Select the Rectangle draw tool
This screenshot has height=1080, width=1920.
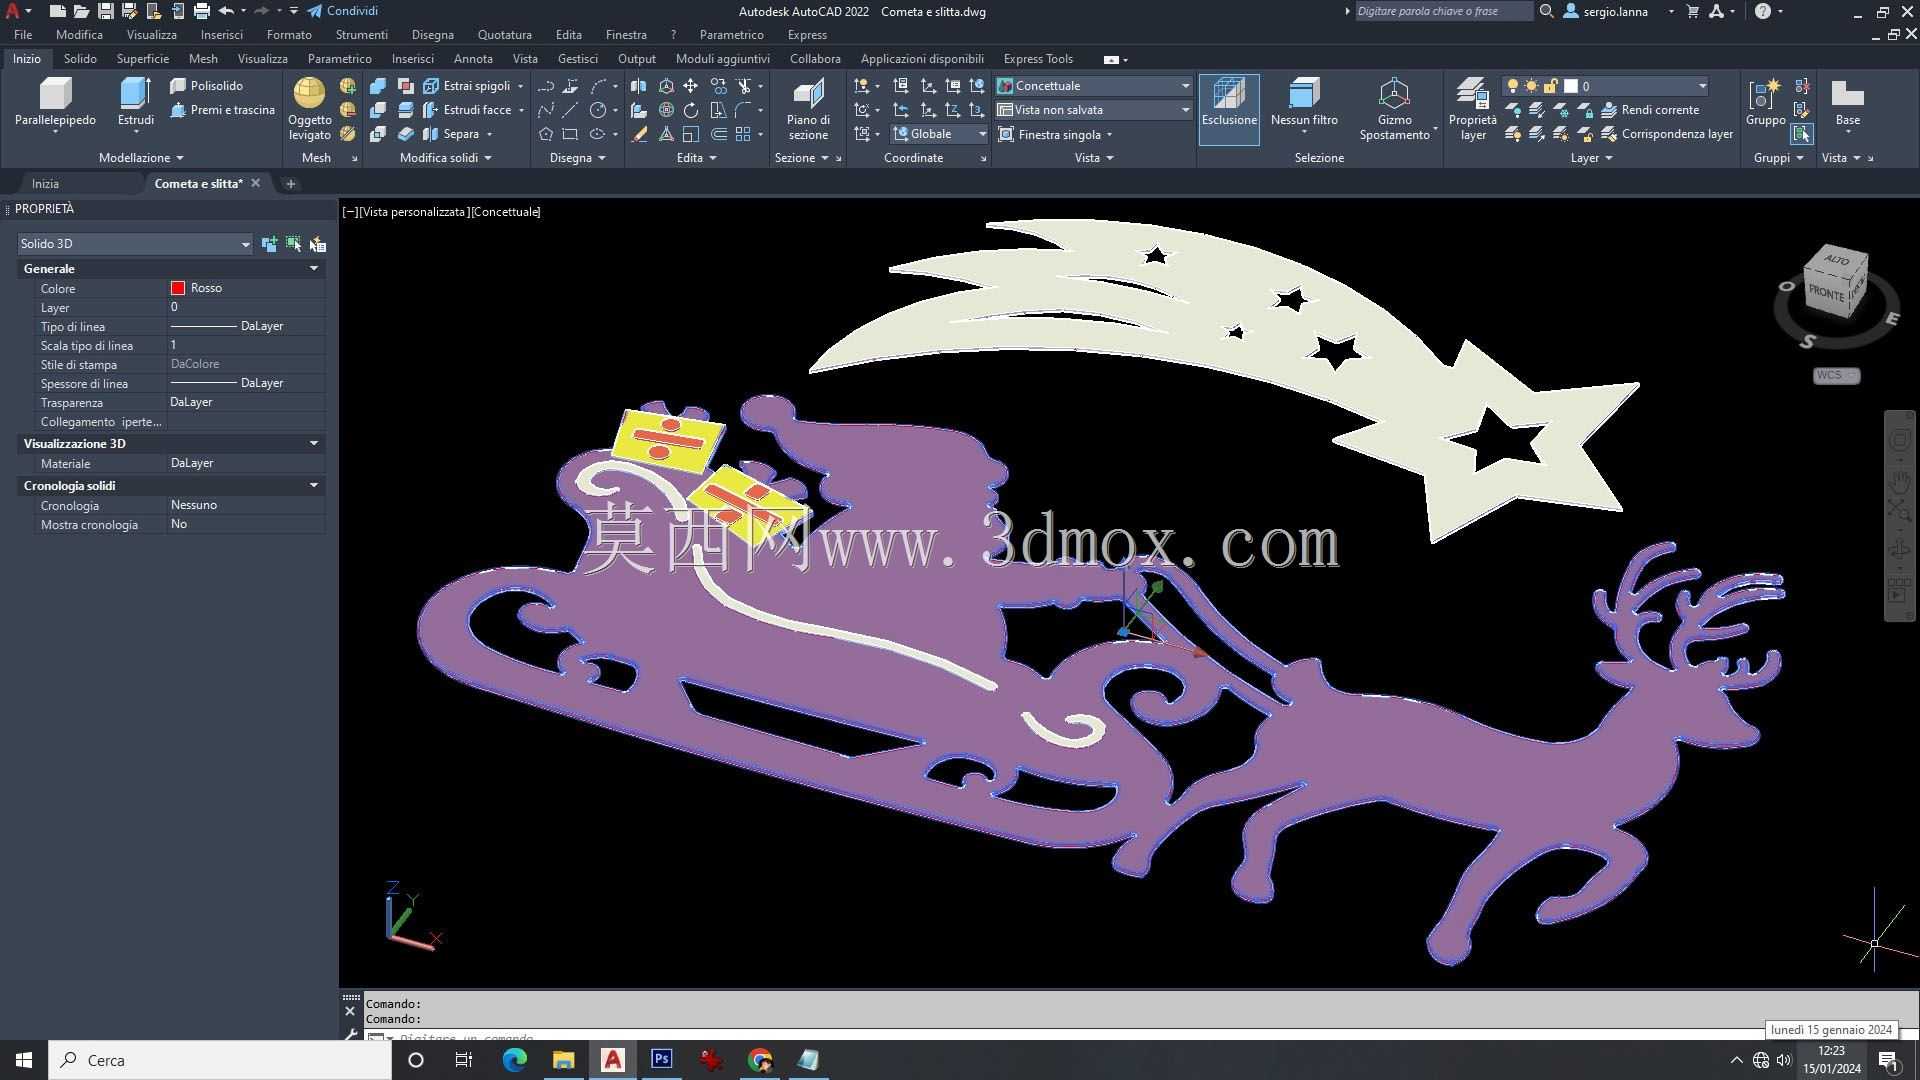570,134
